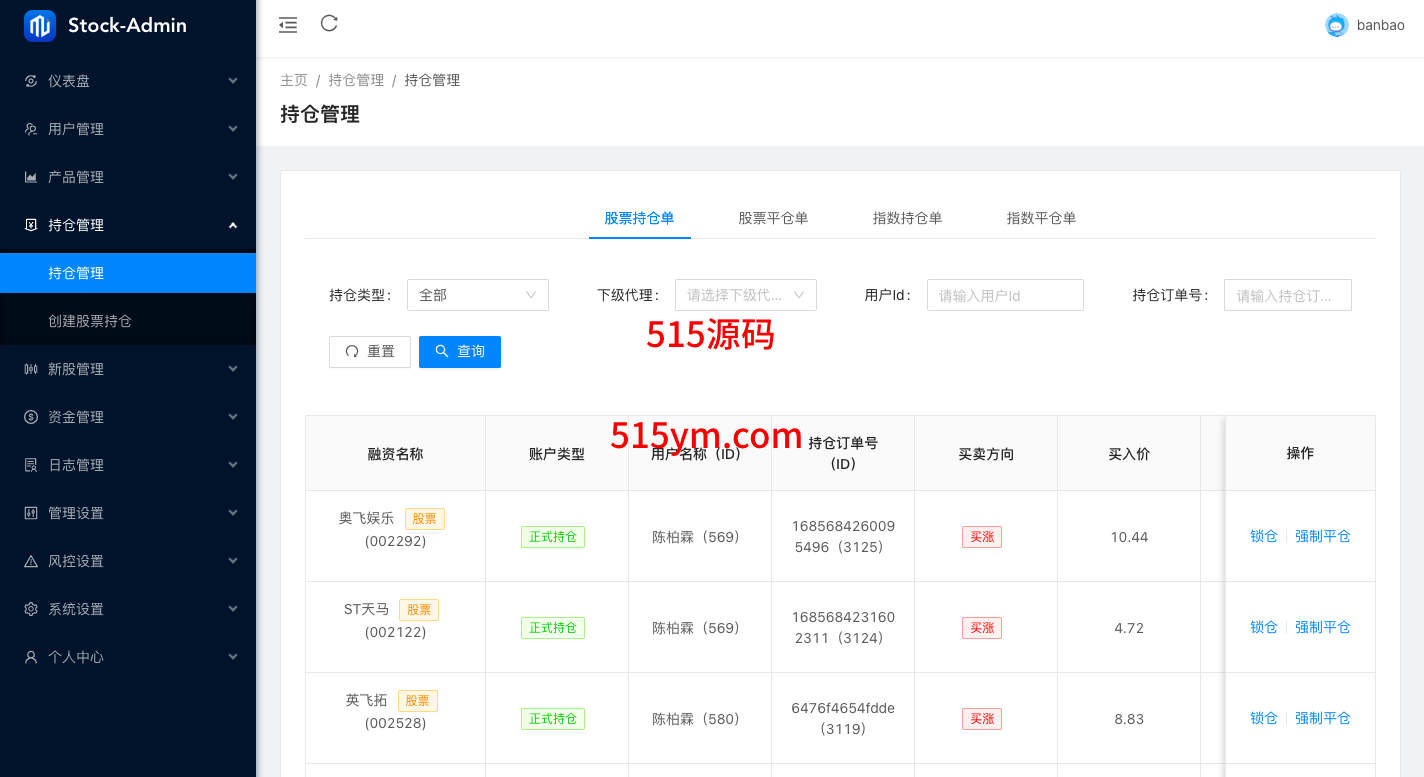Open the 下级代理 dropdown
The image size is (1424, 777).
click(x=745, y=295)
